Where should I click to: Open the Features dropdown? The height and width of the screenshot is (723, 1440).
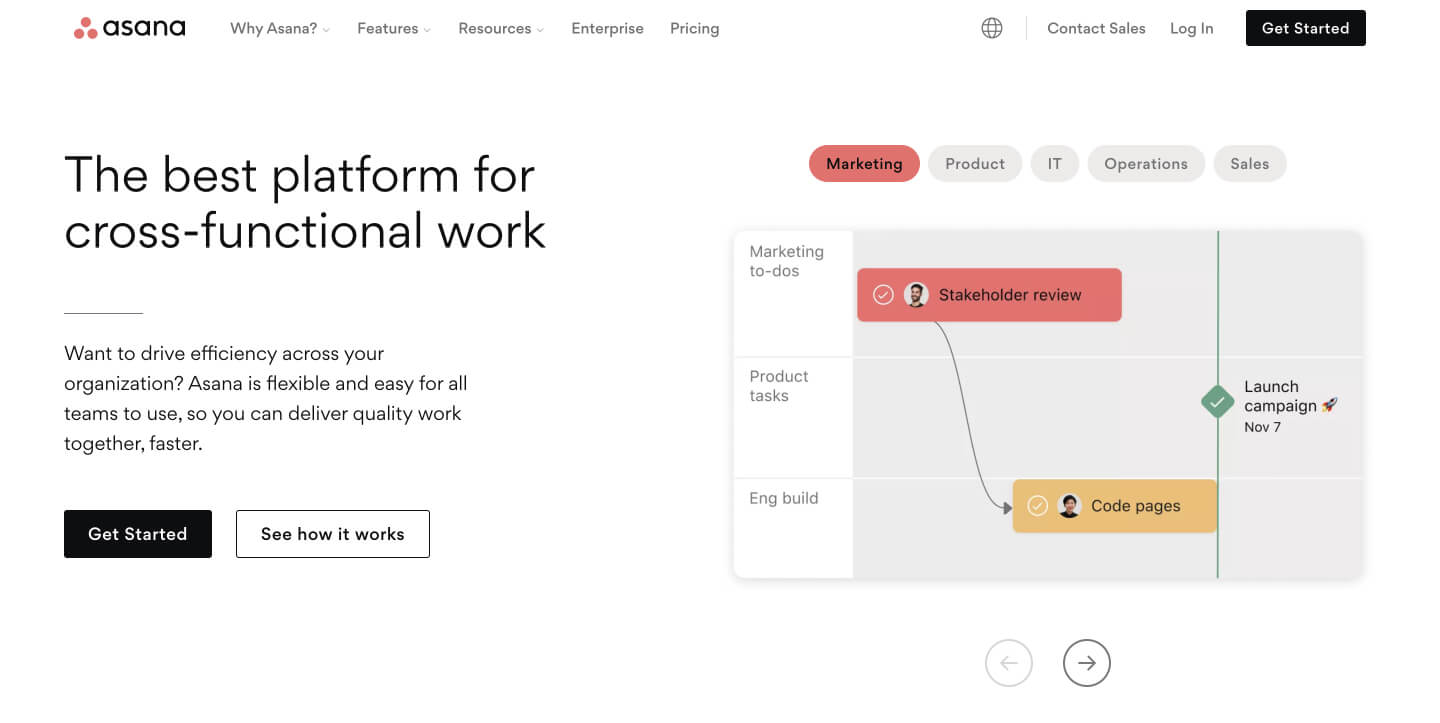393,28
